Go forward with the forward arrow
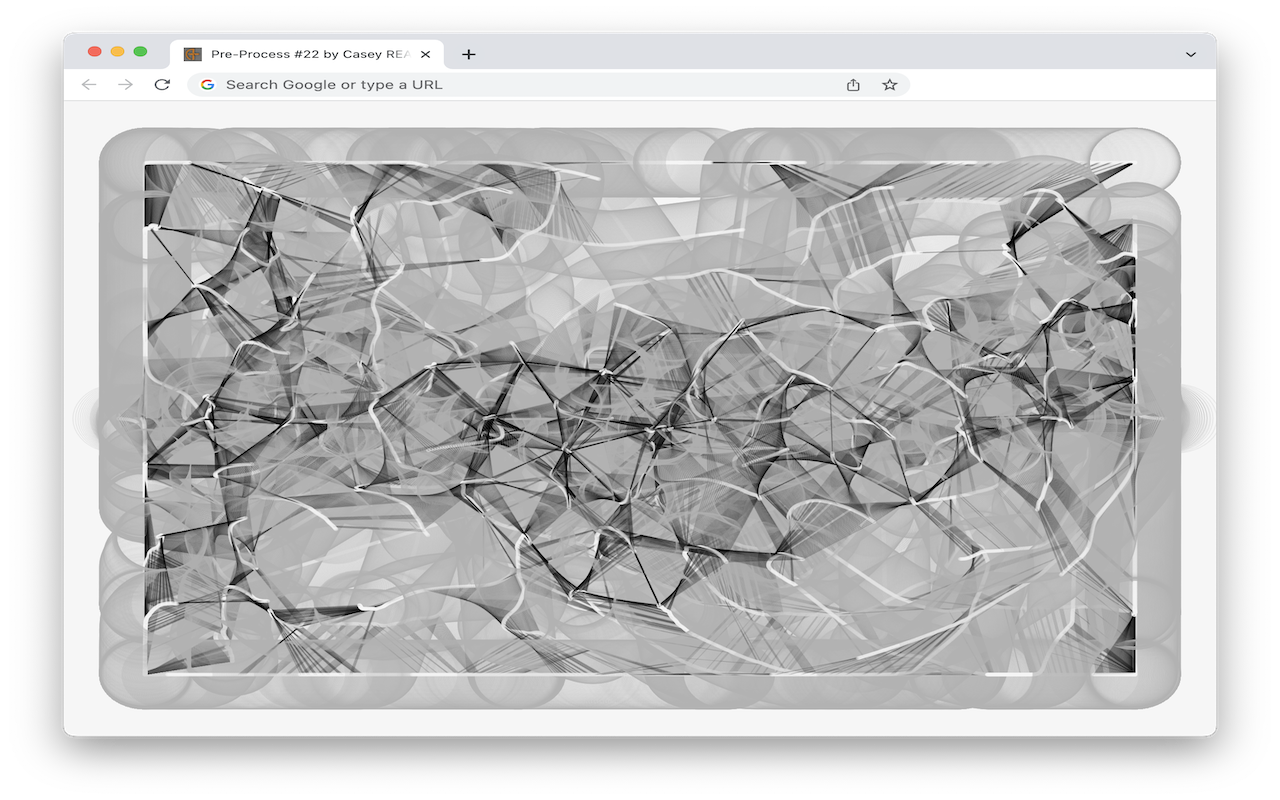The width and height of the screenshot is (1280, 800). [124, 85]
